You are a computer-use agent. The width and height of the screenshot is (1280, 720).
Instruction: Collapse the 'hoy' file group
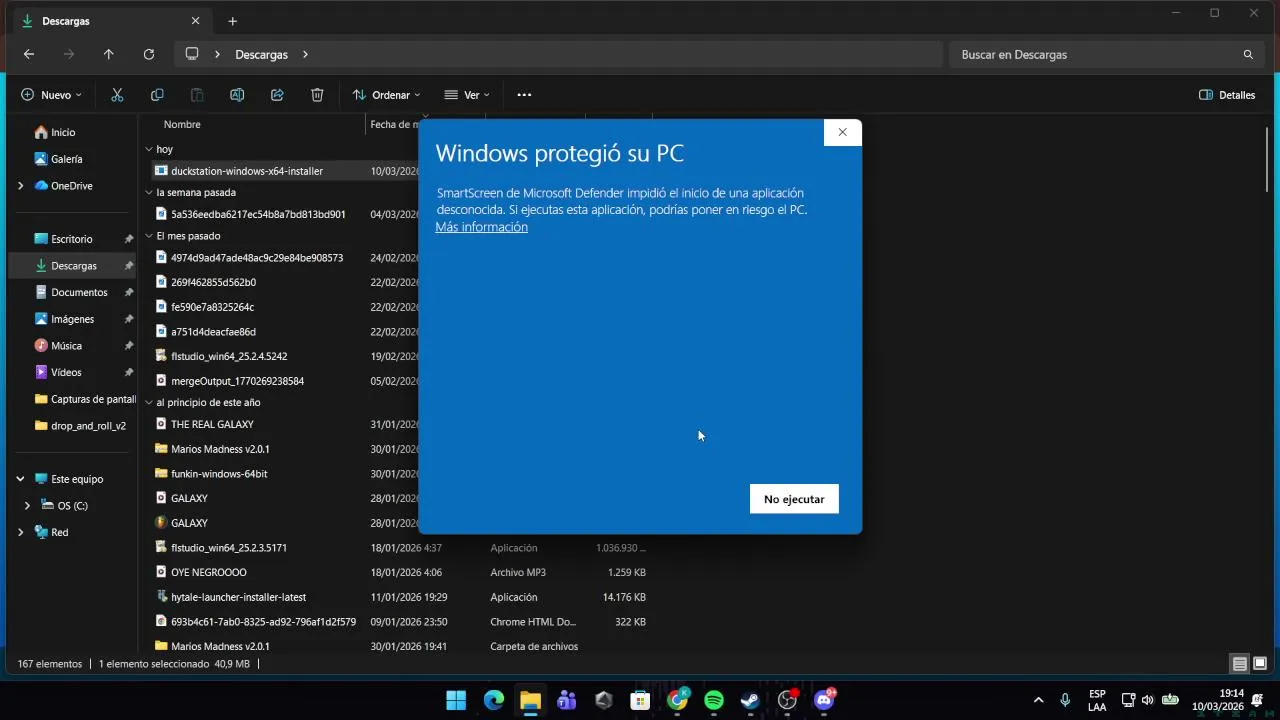tap(149, 149)
